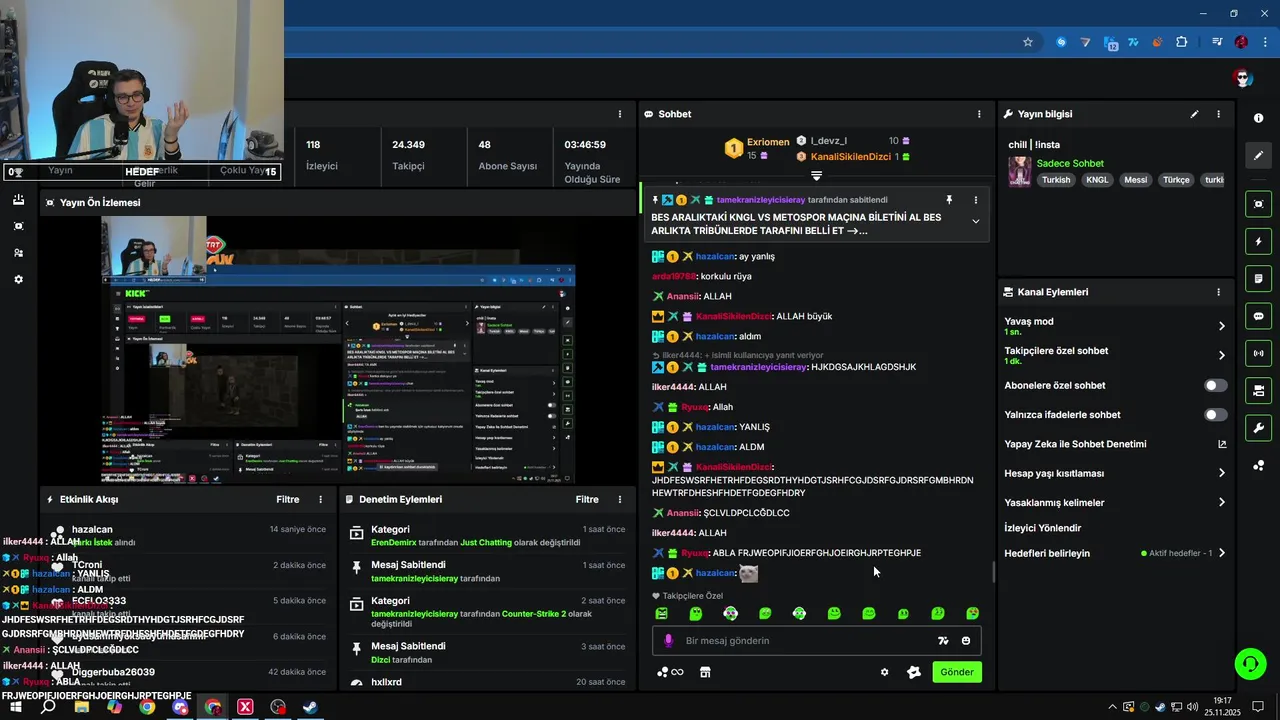Open Yayın bilgisi panel three-dot menu
This screenshot has height=720, width=1280.
[1218, 114]
